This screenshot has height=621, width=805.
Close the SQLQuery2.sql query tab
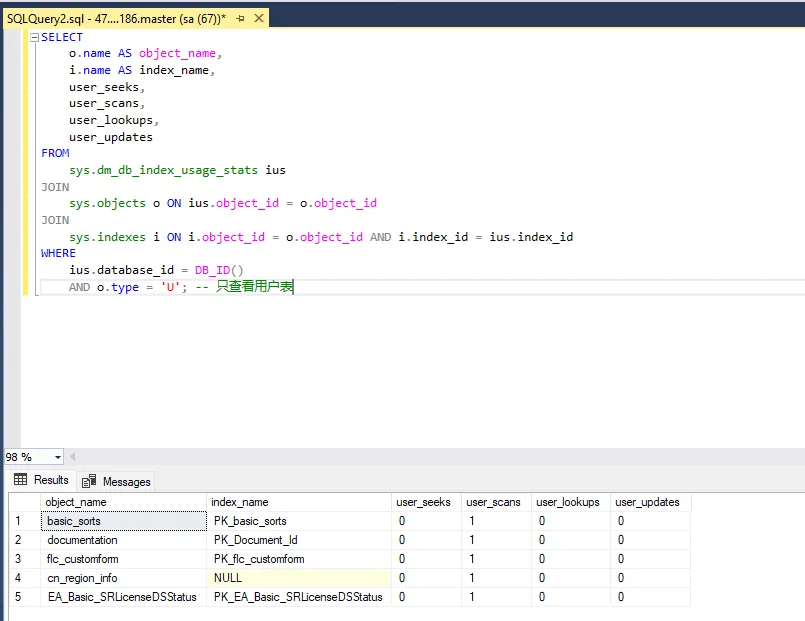[257, 19]
